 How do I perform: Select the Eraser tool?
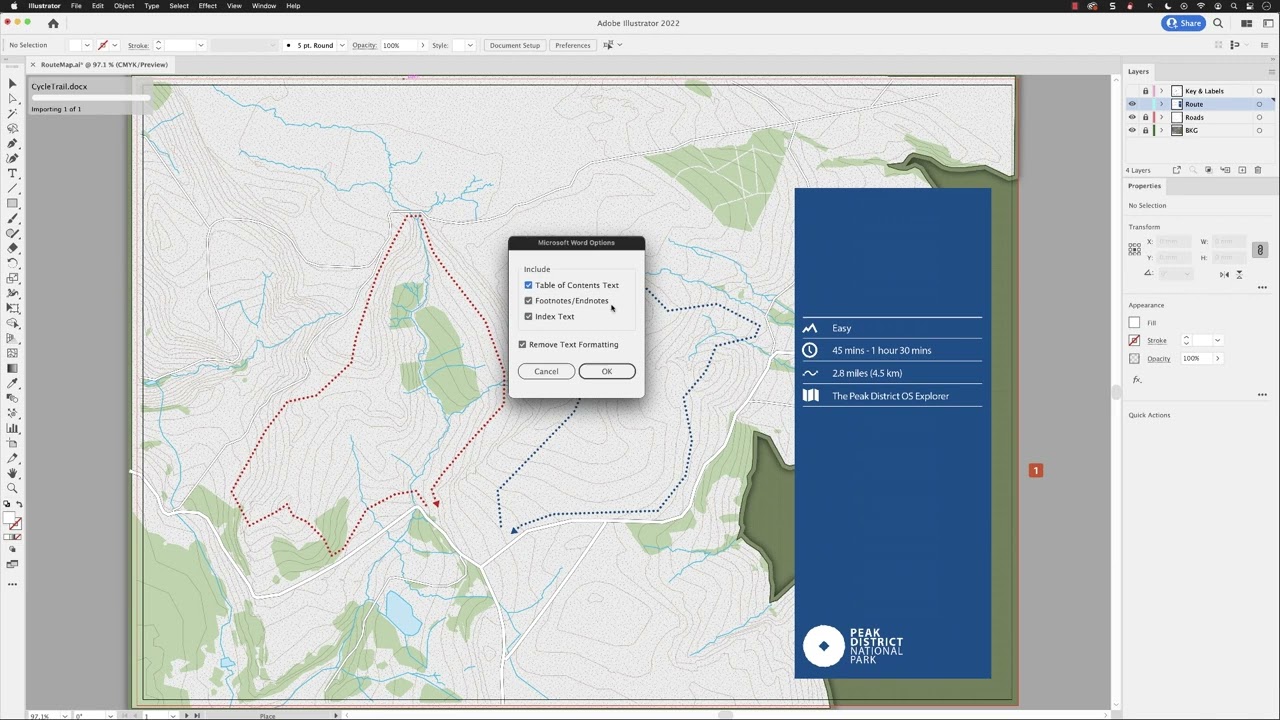coord(12,249)
